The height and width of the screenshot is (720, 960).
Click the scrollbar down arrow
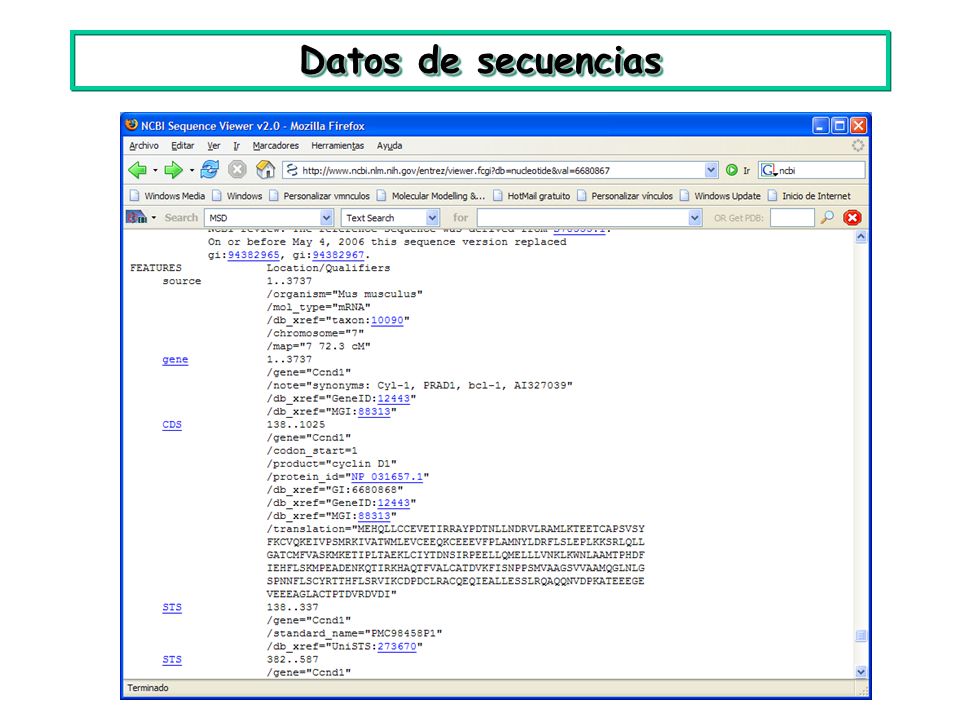861,672
